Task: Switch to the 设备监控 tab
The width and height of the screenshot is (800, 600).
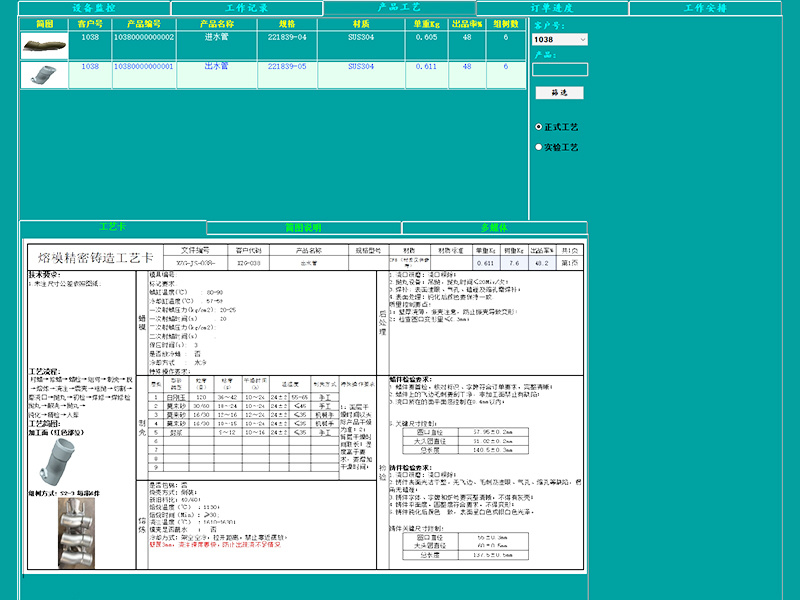Action: coord(94,8)
